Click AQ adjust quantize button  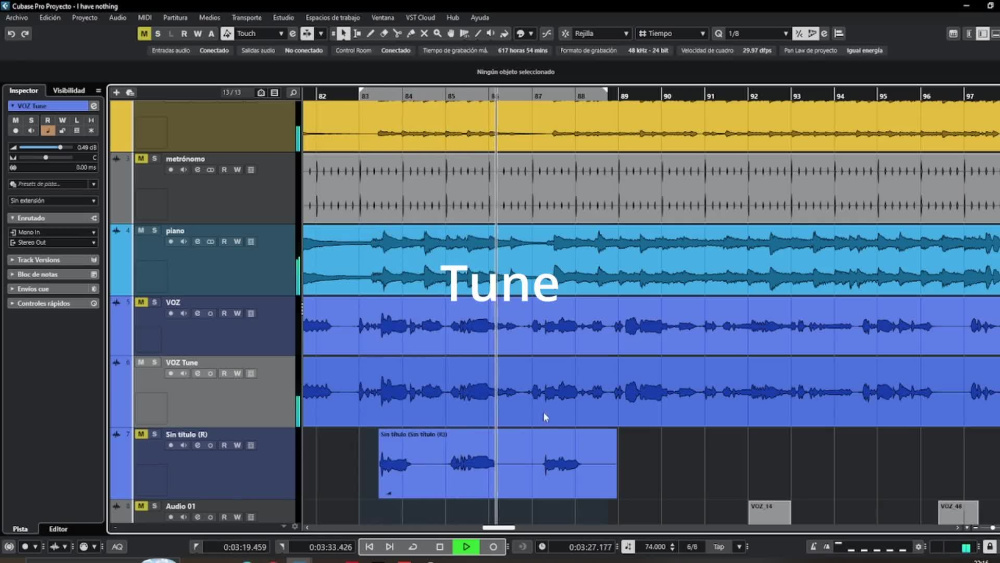pos(117,547)
